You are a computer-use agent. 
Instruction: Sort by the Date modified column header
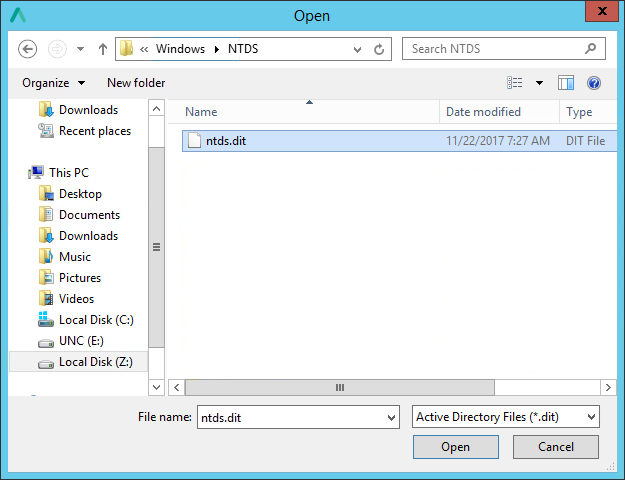click(x=500, y=112)
